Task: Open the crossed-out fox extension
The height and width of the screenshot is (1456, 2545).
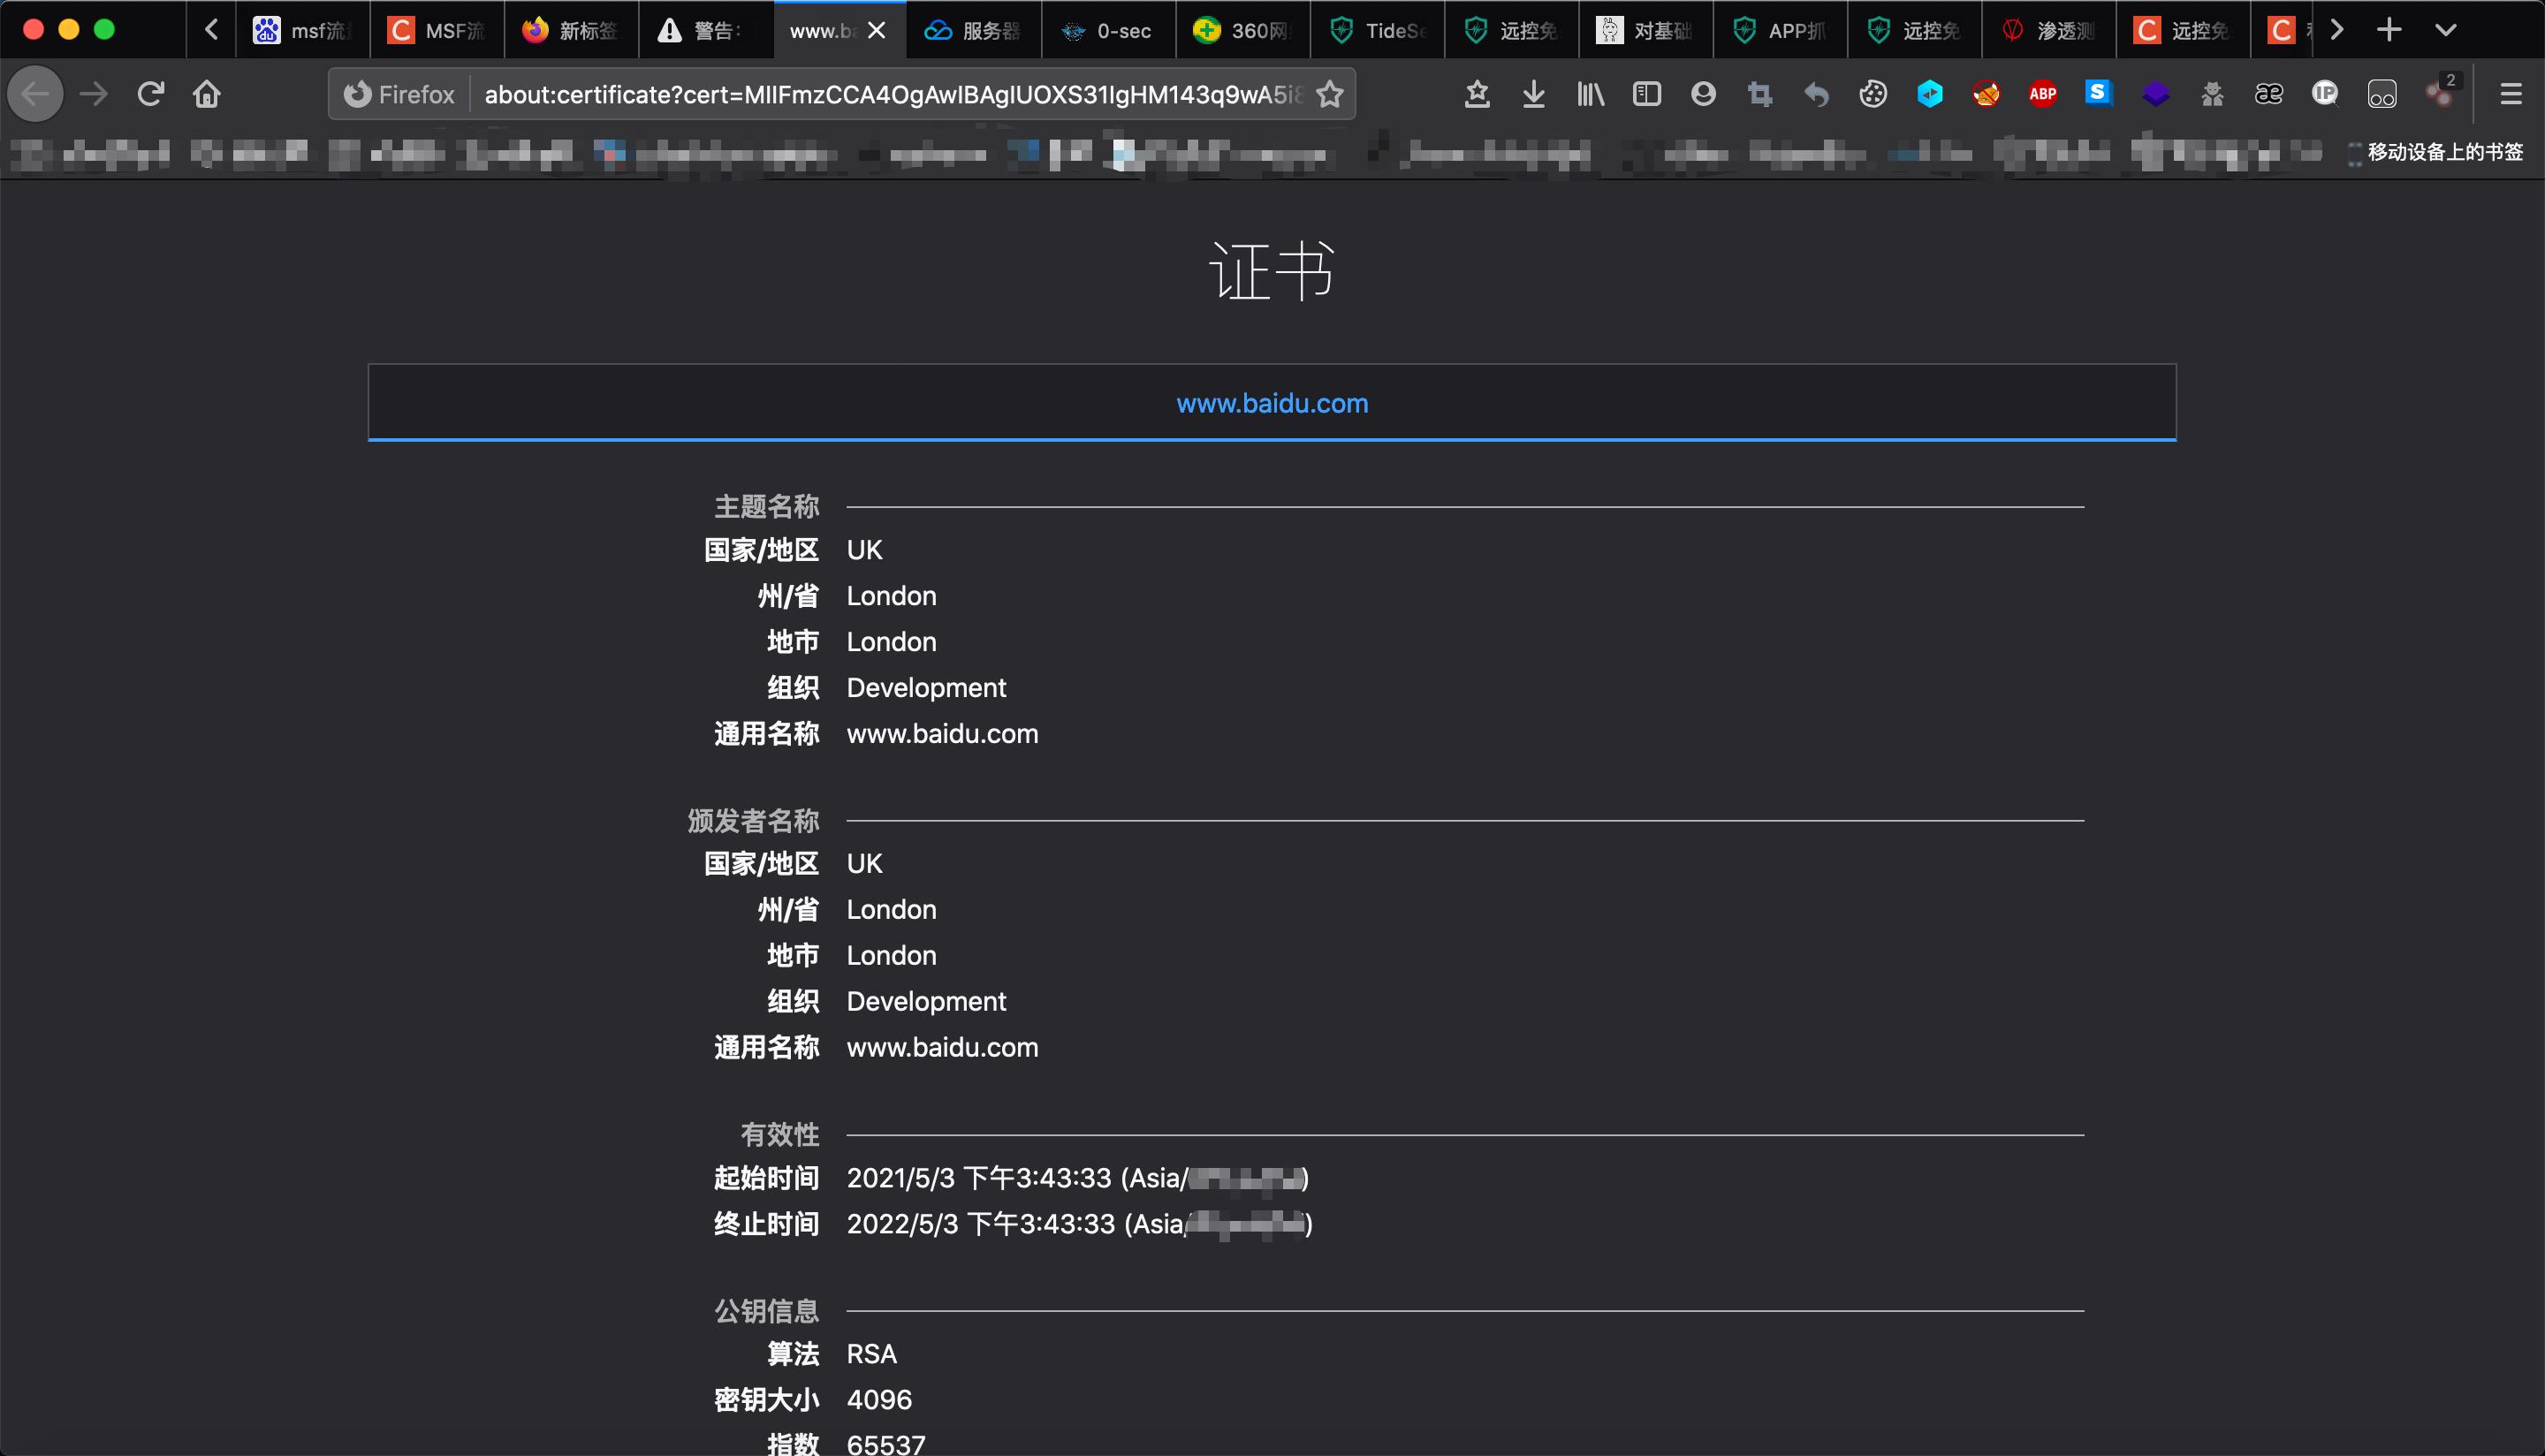Action: tap(1986, 94)
